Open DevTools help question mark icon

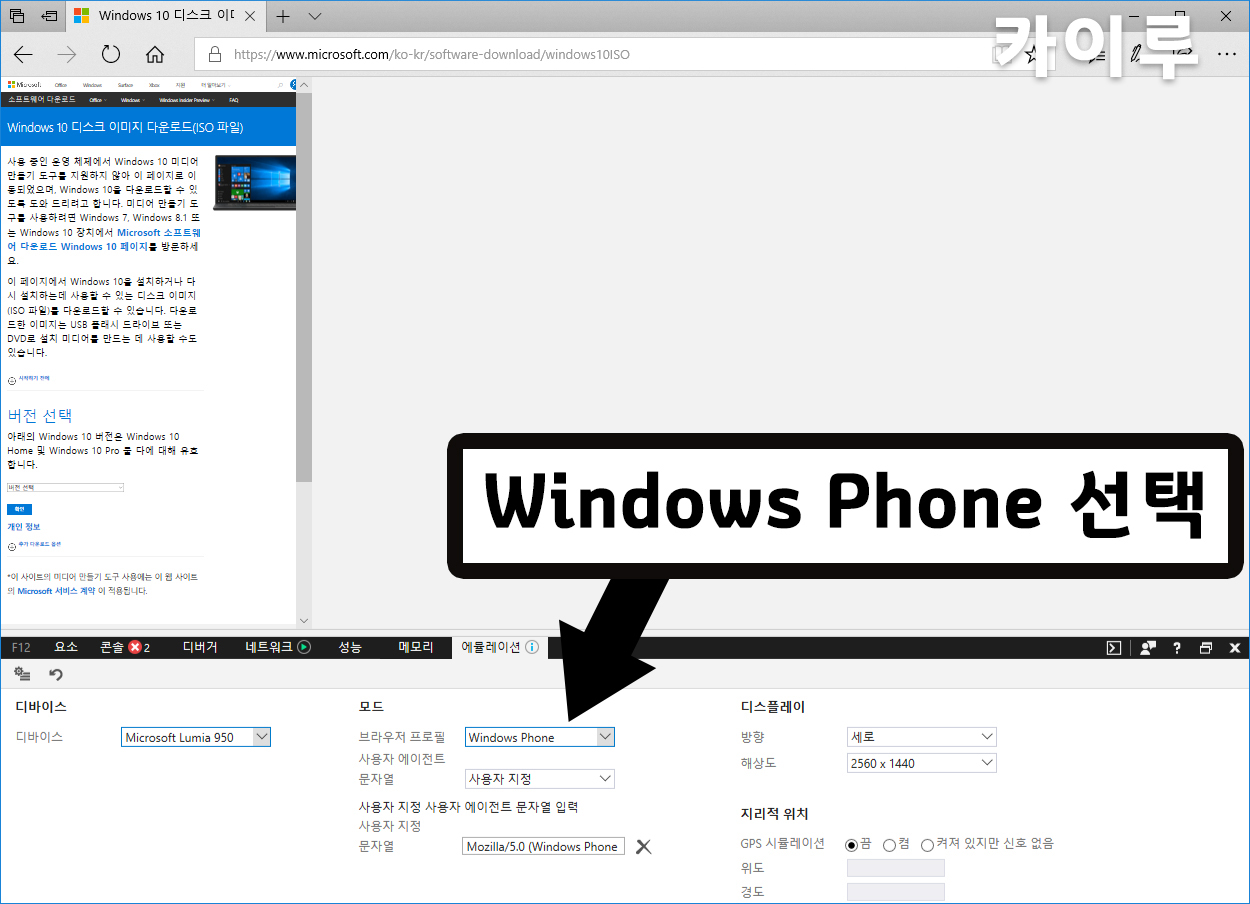tap(1177, 647)
